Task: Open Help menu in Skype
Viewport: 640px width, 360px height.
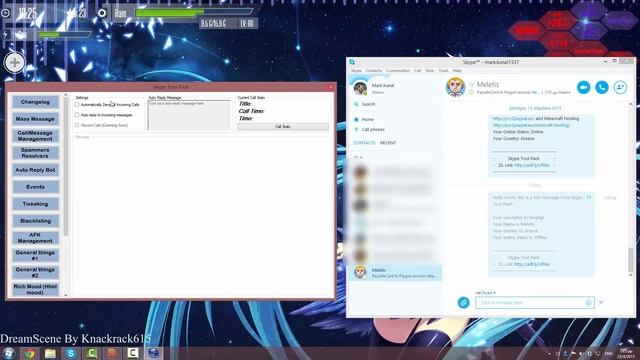Action: (x=457, y=71)
